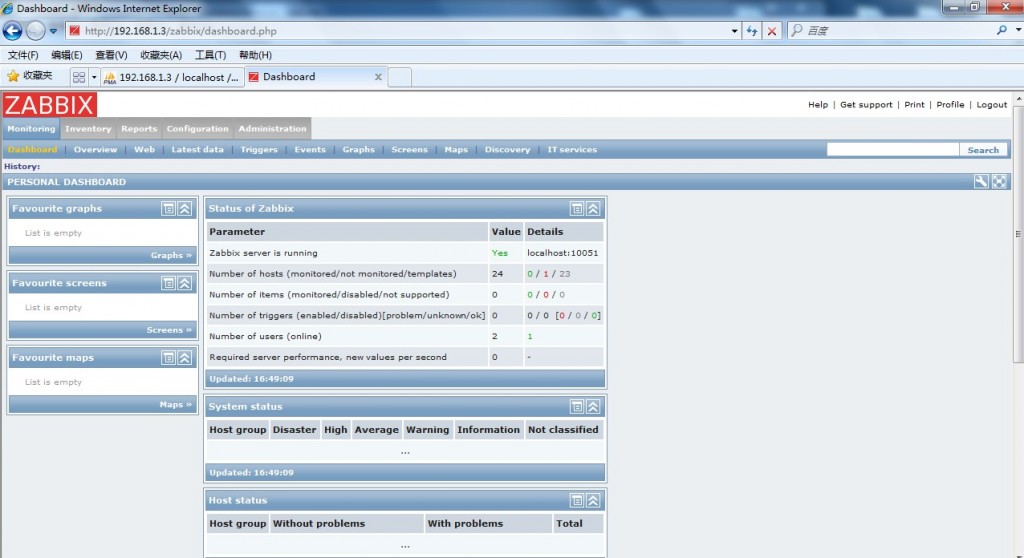Open Graphs submenu link

pos(359,150)
